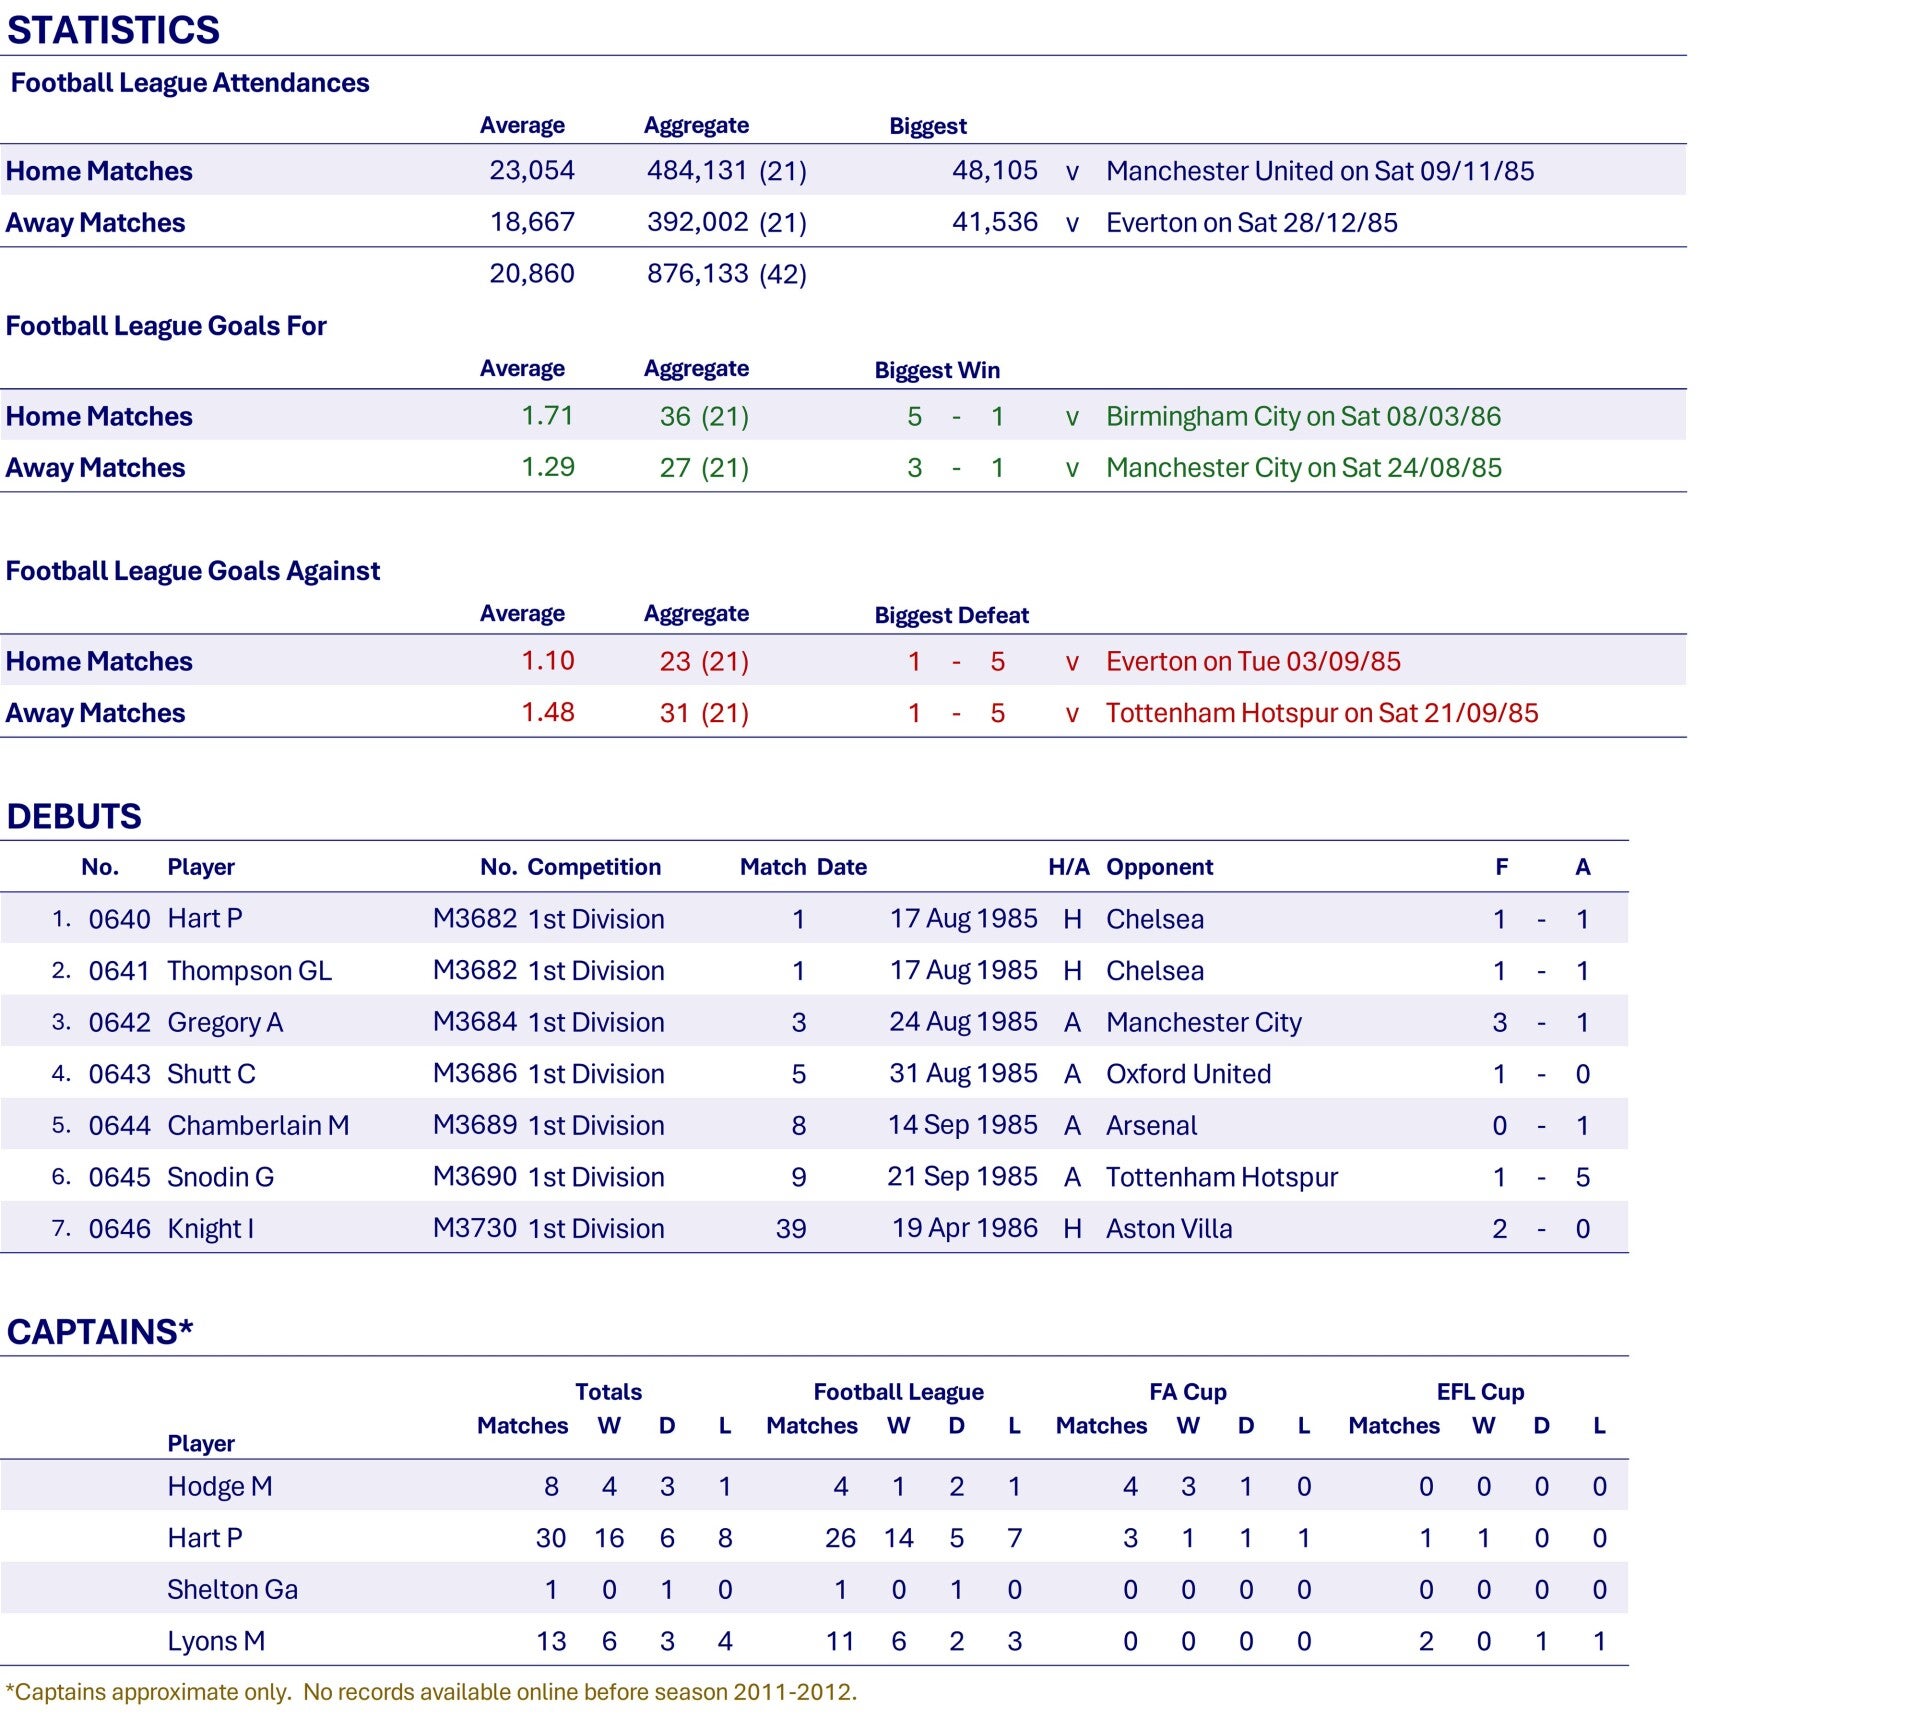This screenshot has width=1919, height=1718.
Task: Click the Birmingham City biggest win entry
Action: click(1303, 416)
